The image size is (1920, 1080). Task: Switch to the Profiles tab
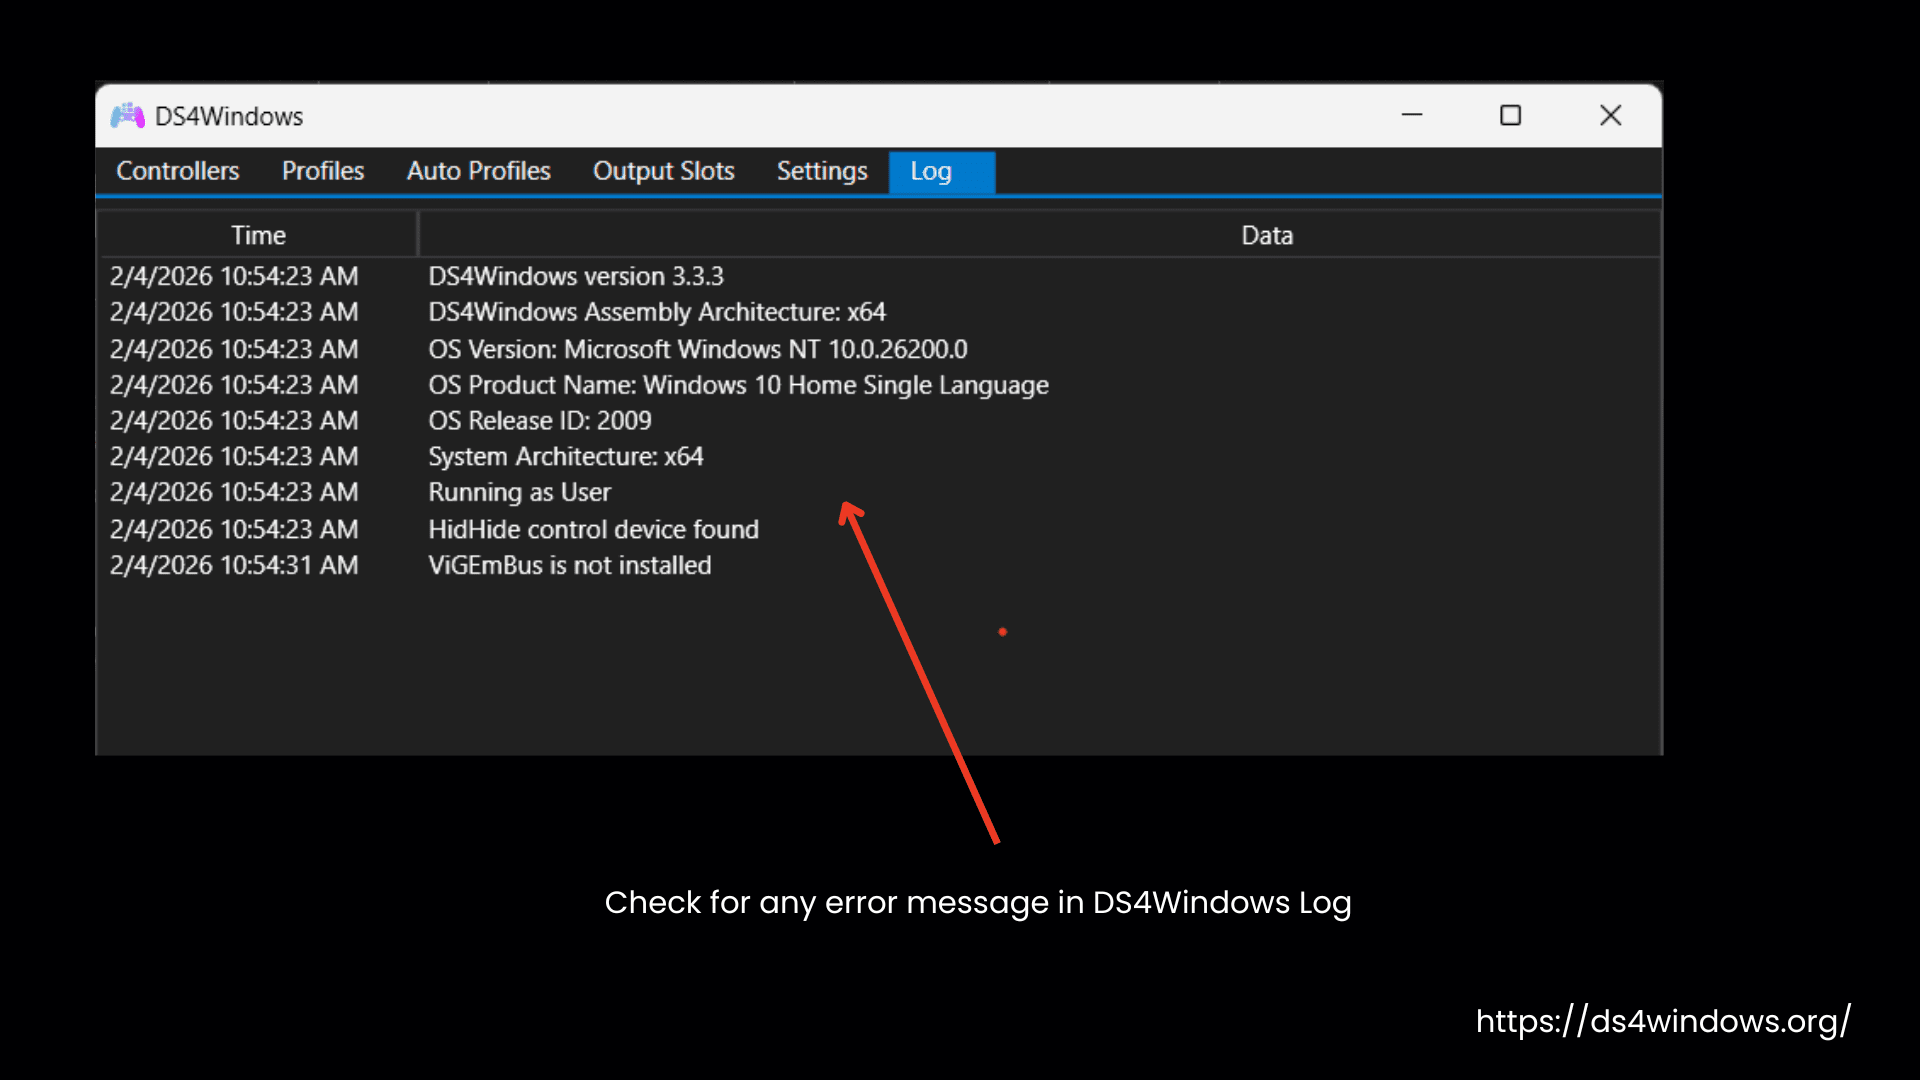[x=323, y=171]
